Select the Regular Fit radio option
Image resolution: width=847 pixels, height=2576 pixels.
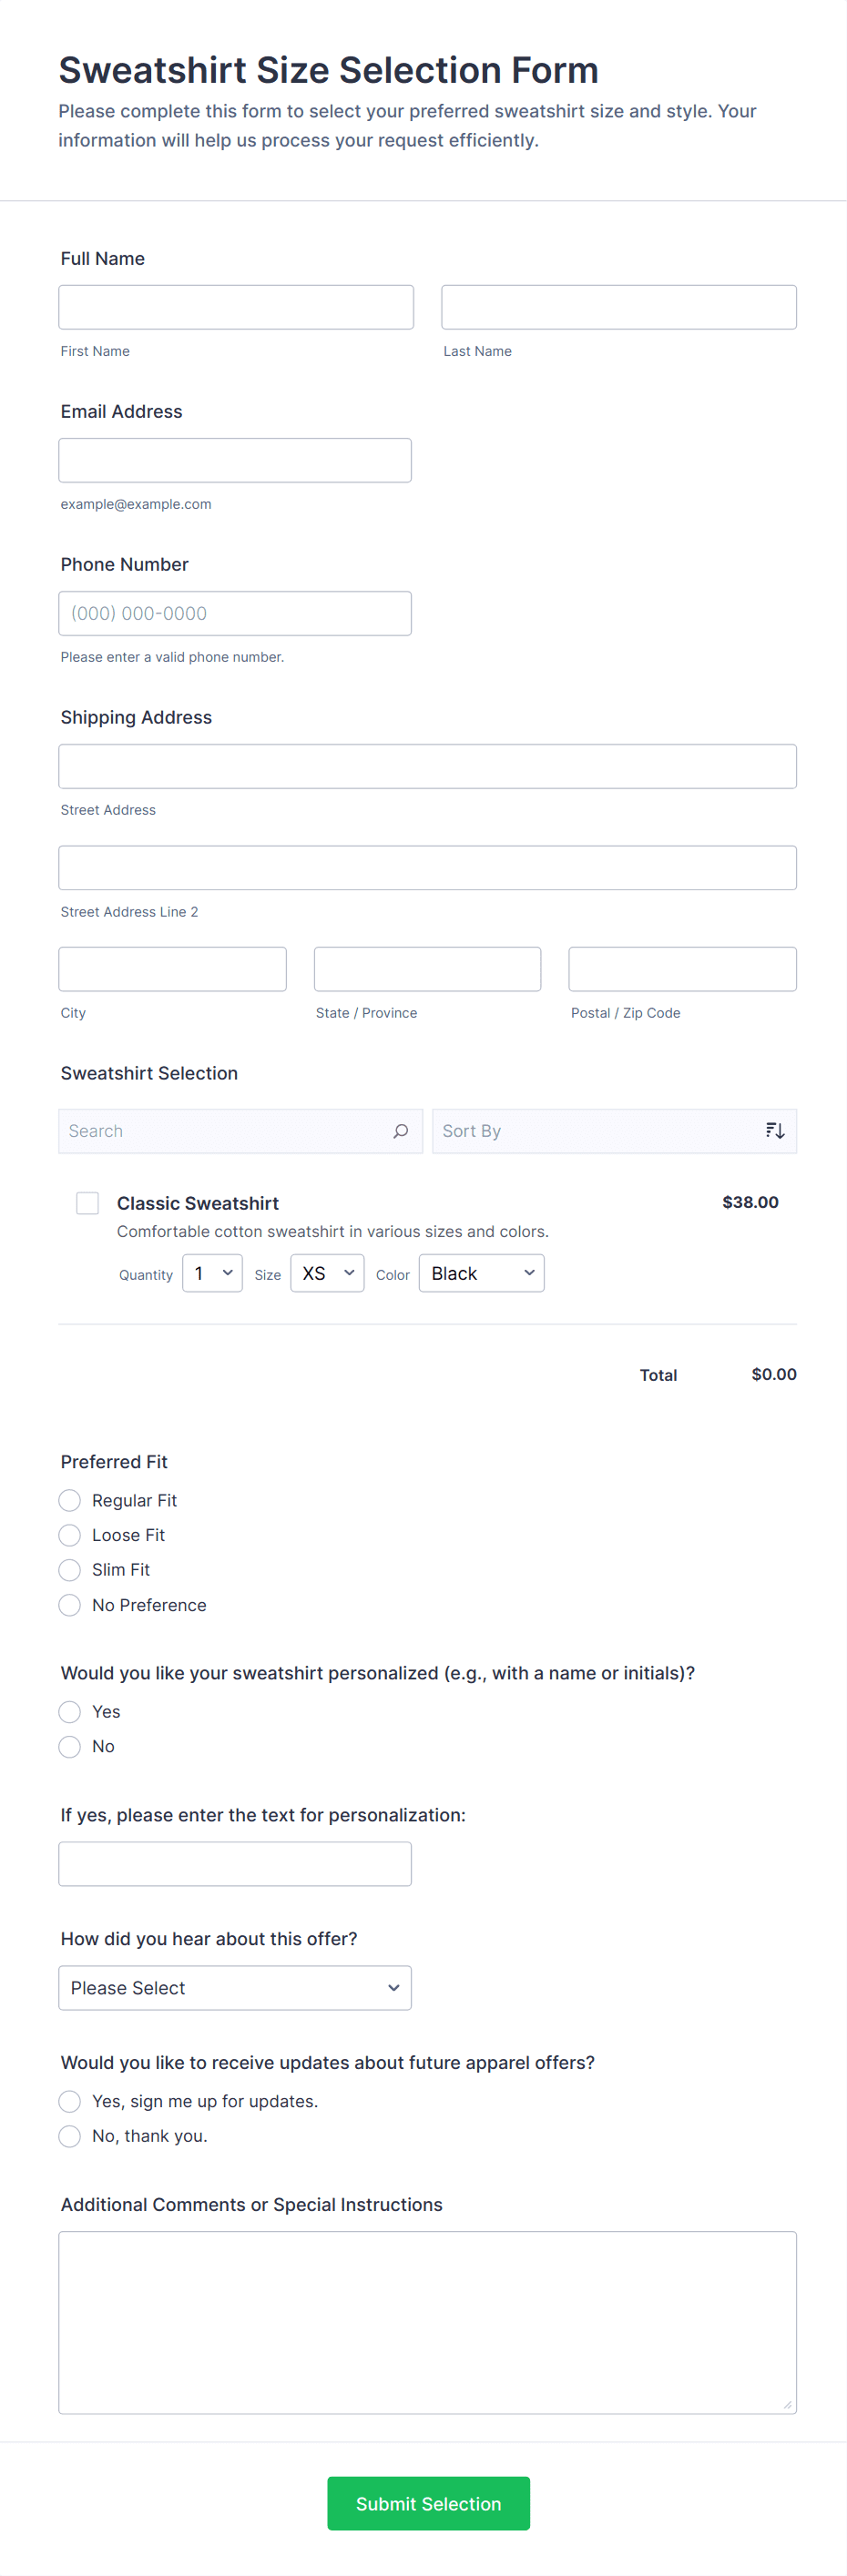click(x=70, y=1500)
